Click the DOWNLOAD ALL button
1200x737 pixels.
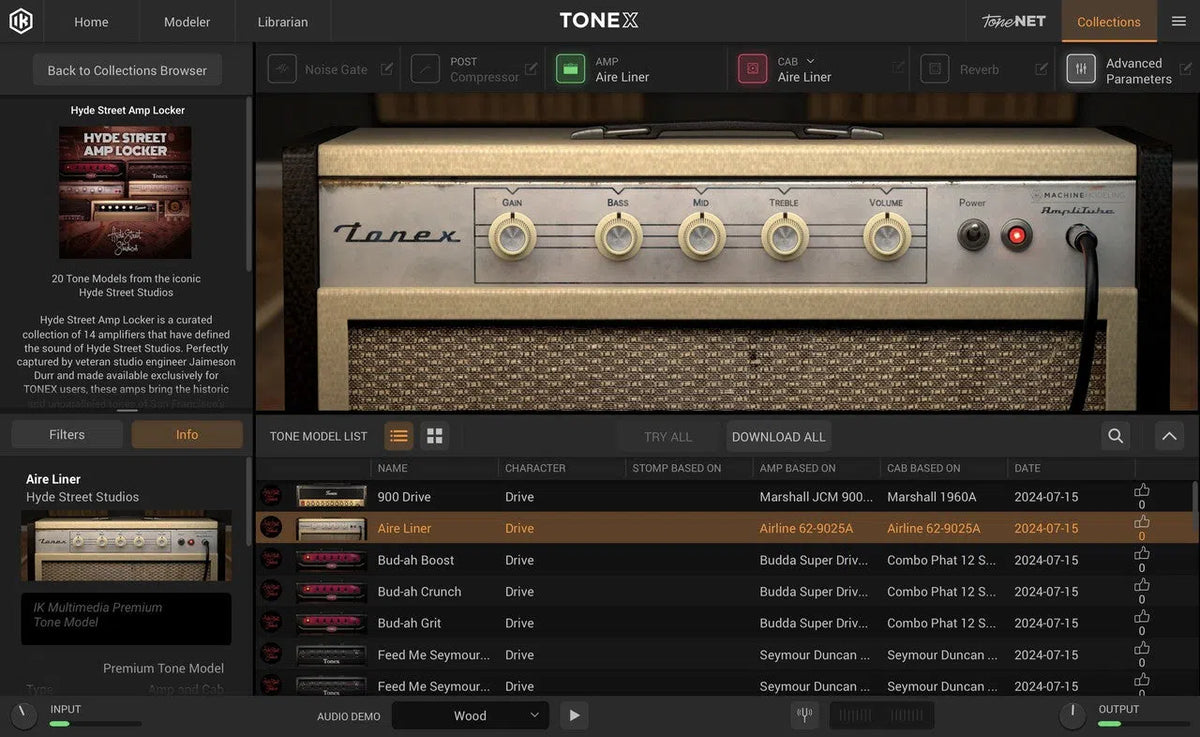pos(778,436)
